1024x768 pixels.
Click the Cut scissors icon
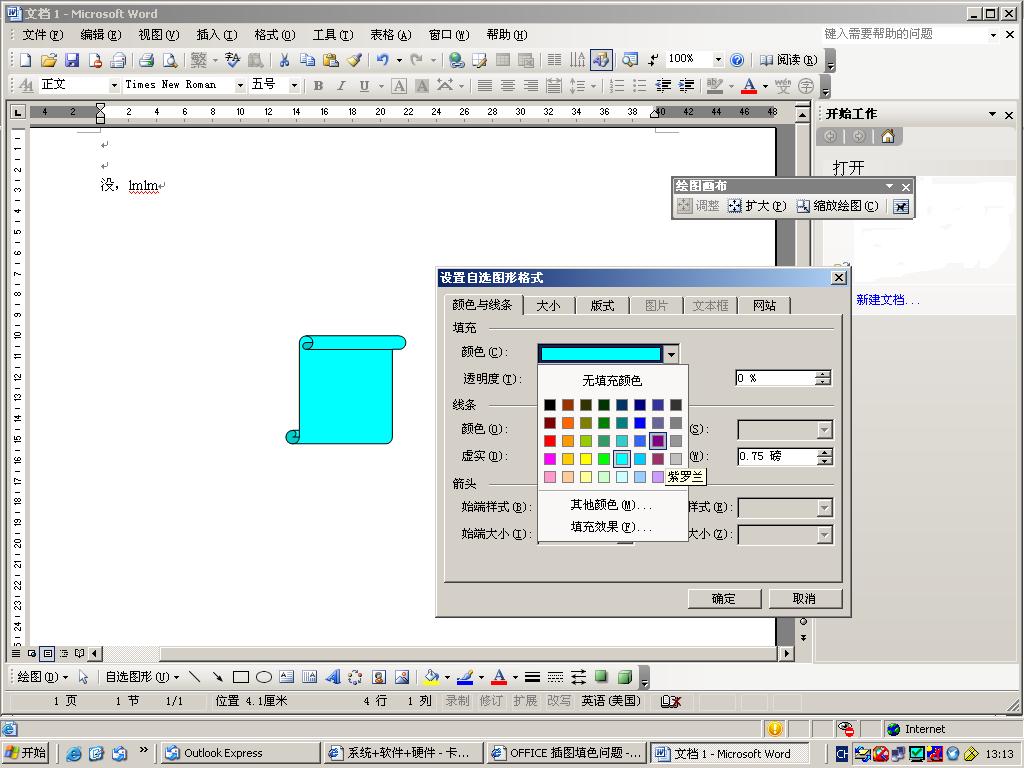tap(284, 60)
